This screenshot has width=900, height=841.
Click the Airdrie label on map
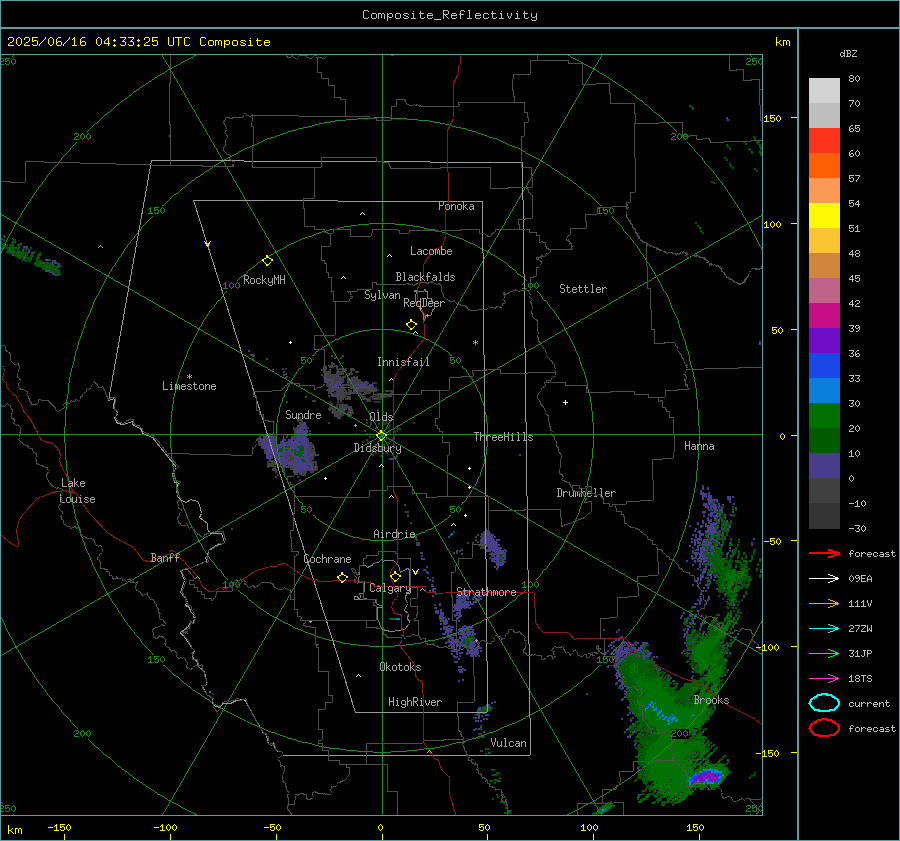click(x=394, y=534)
